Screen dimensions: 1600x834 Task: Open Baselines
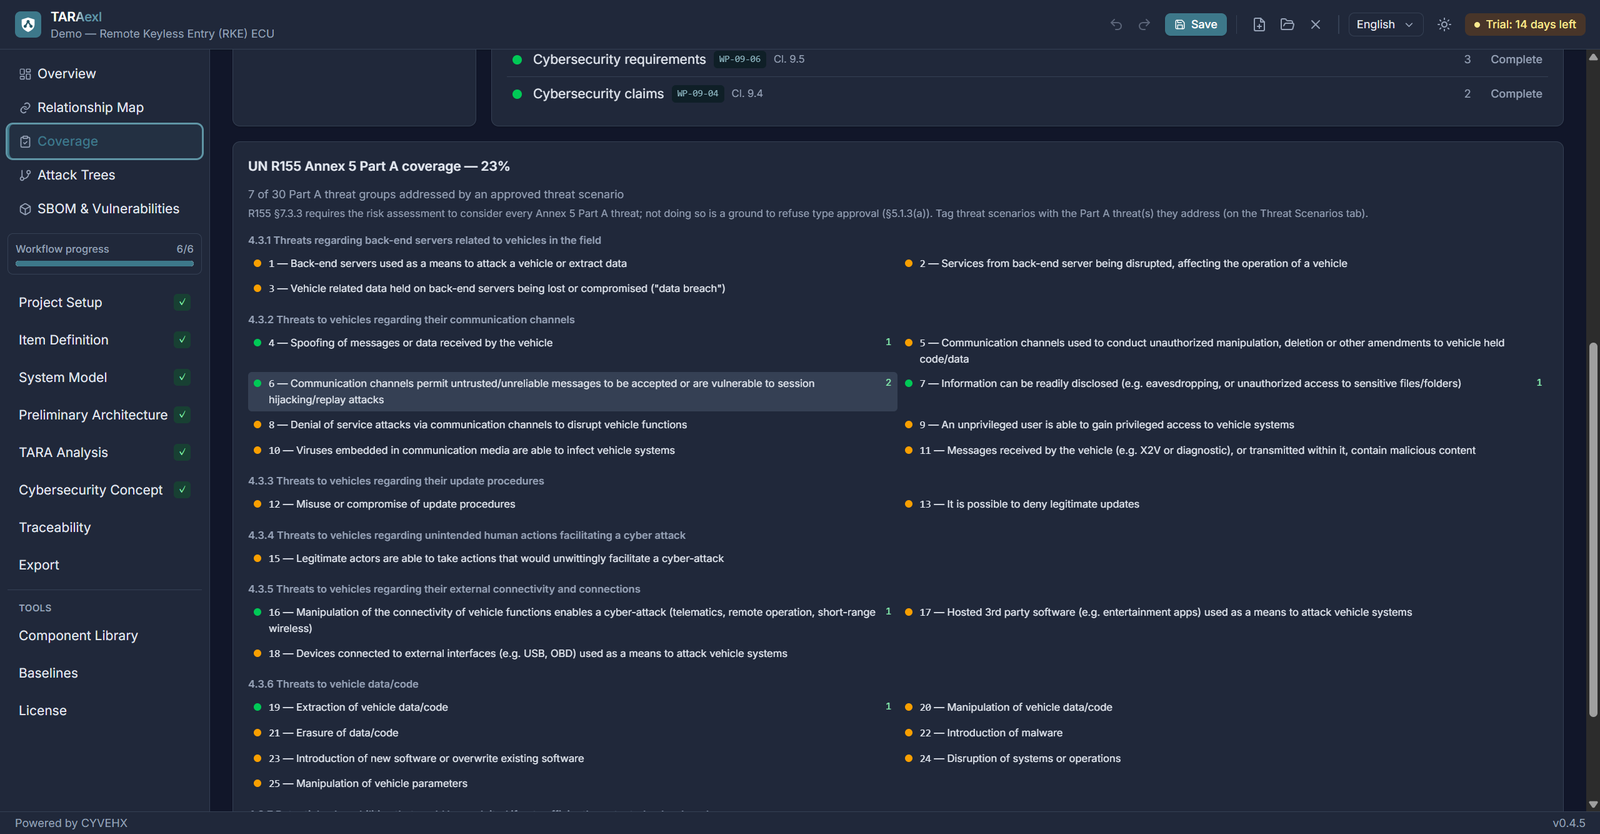point(105,673)
